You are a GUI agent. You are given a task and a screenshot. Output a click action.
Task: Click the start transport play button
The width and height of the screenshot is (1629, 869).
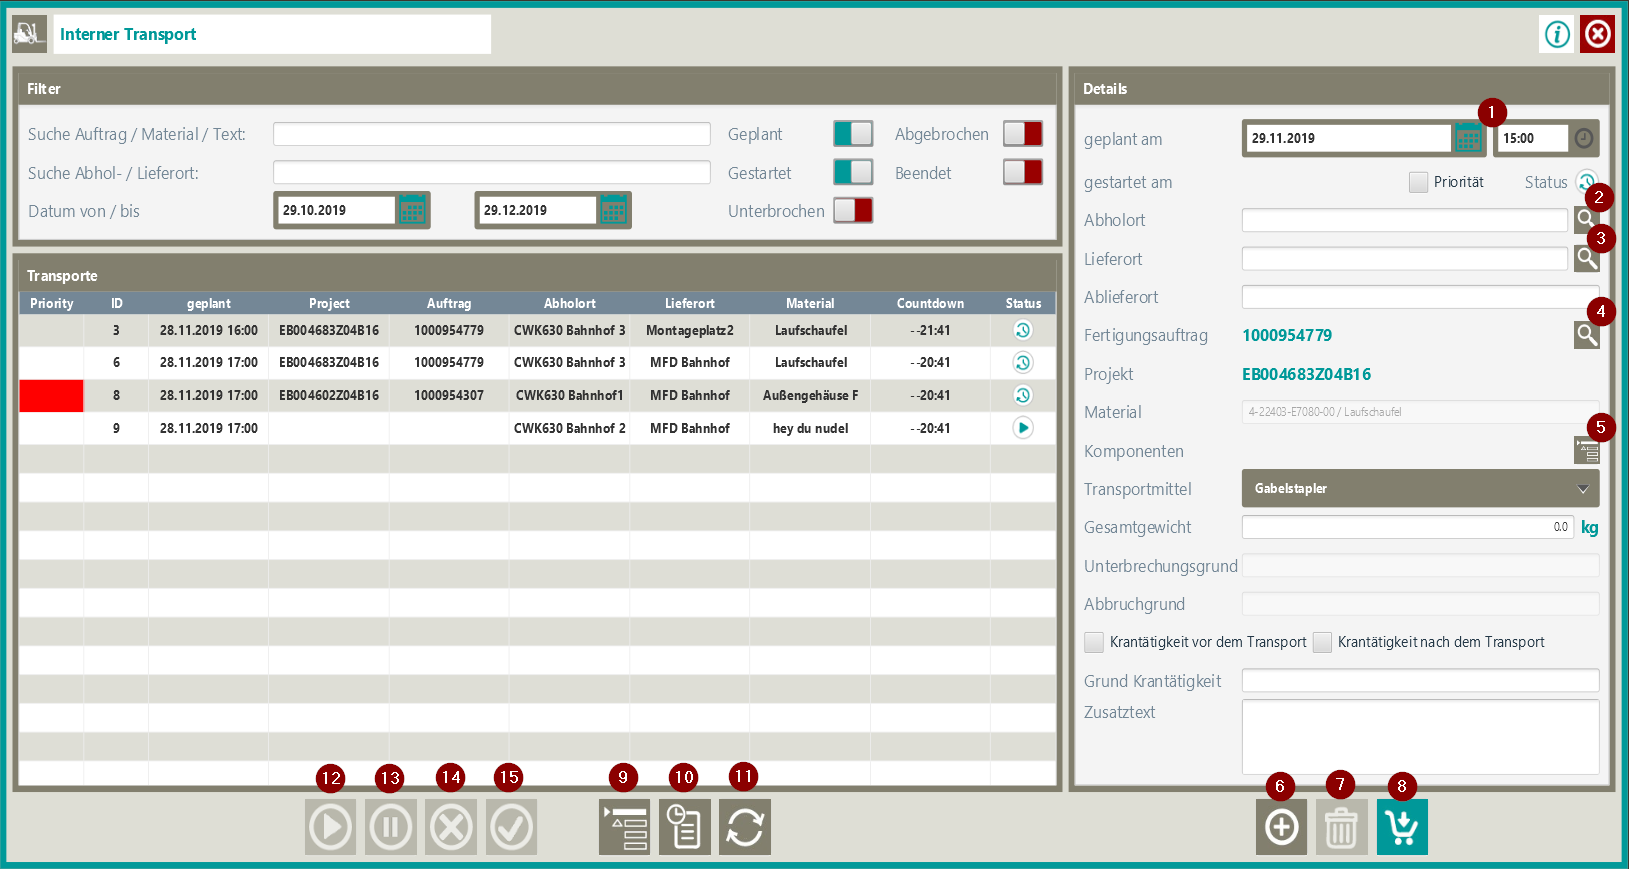pos(330,827)
